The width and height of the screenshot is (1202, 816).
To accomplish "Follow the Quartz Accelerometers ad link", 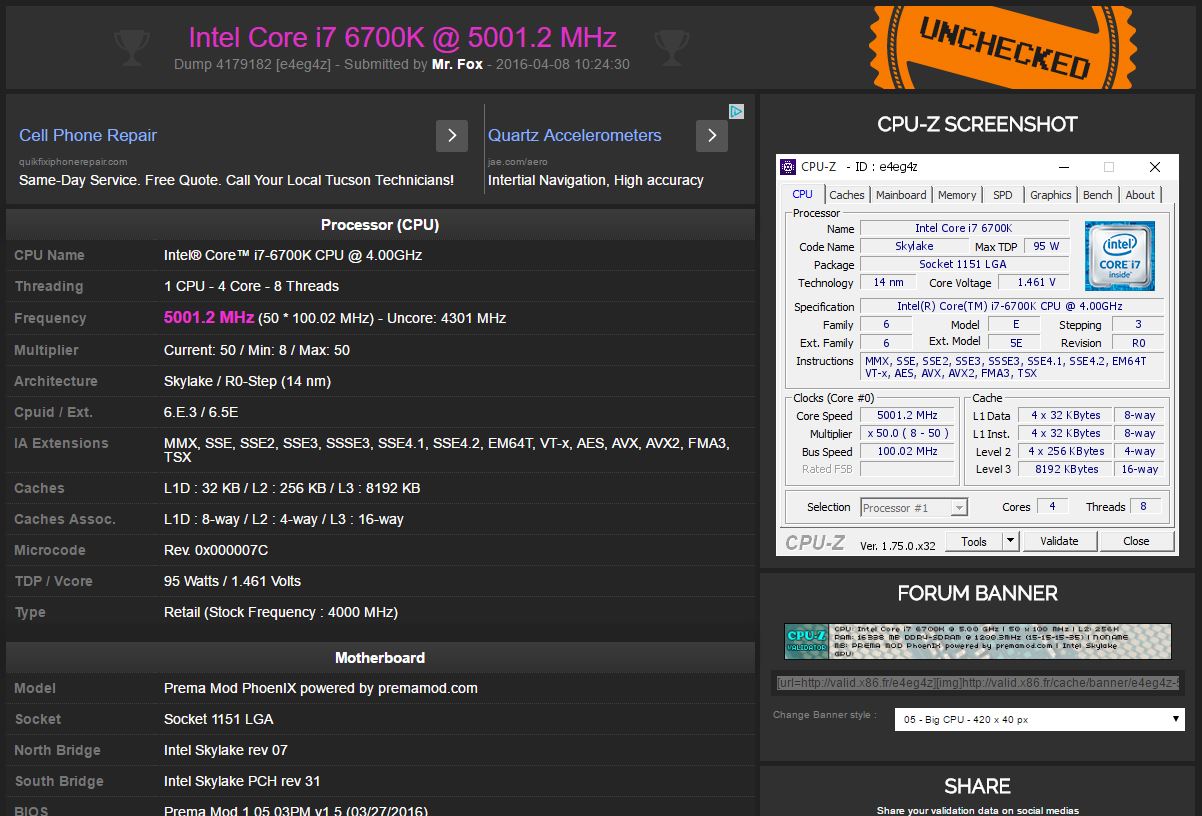I will 575,135.
